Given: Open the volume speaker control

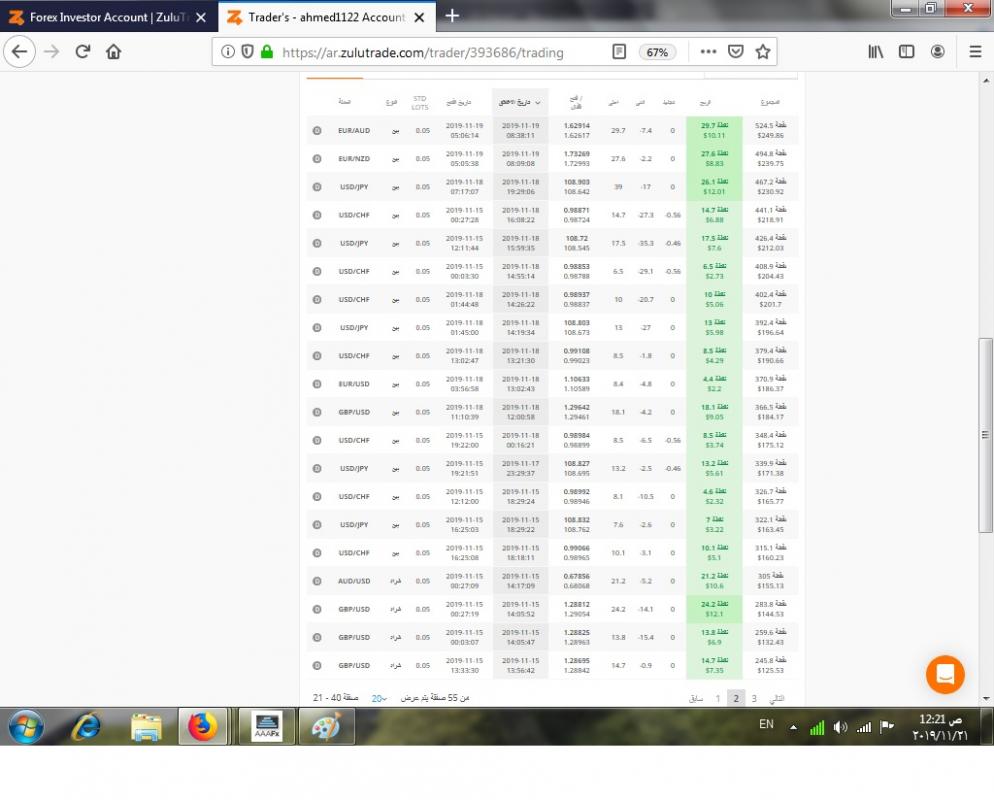Looking at the screenshot, I should point(841,727).
